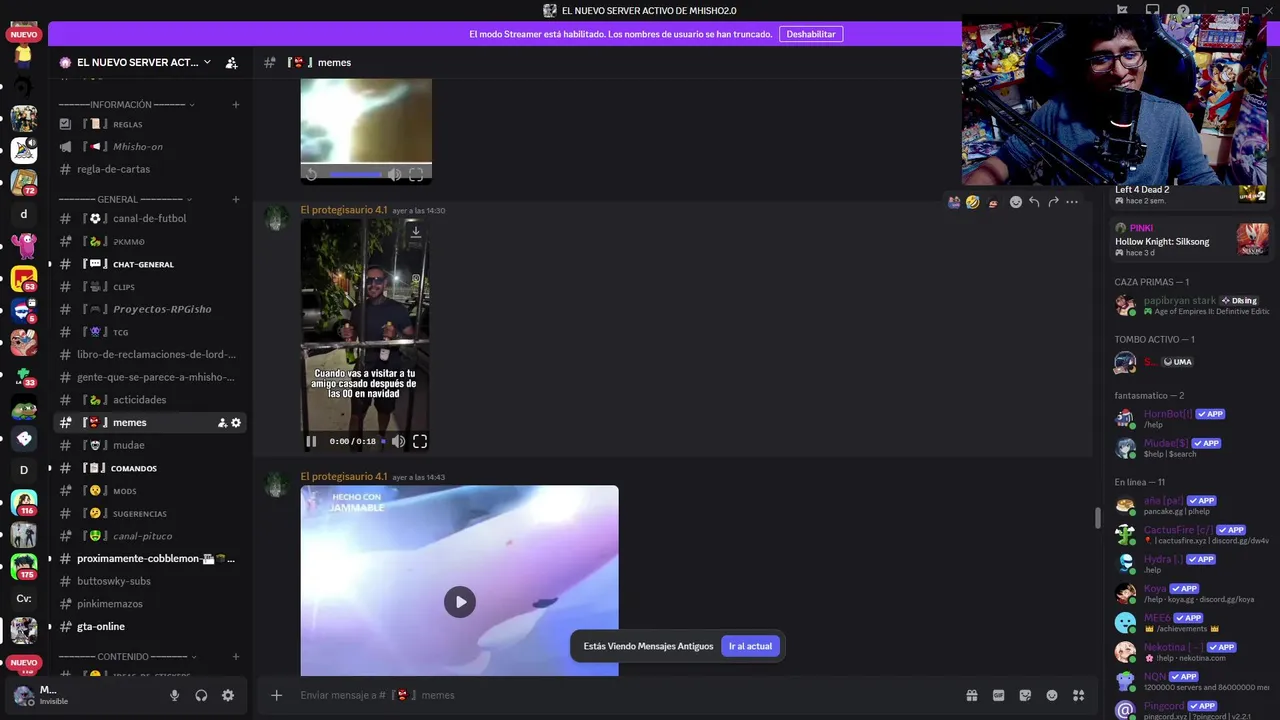1280x720 pixels.
Task: React with the laughing emoji quick reaction
Action: click(x=972, y=202)
